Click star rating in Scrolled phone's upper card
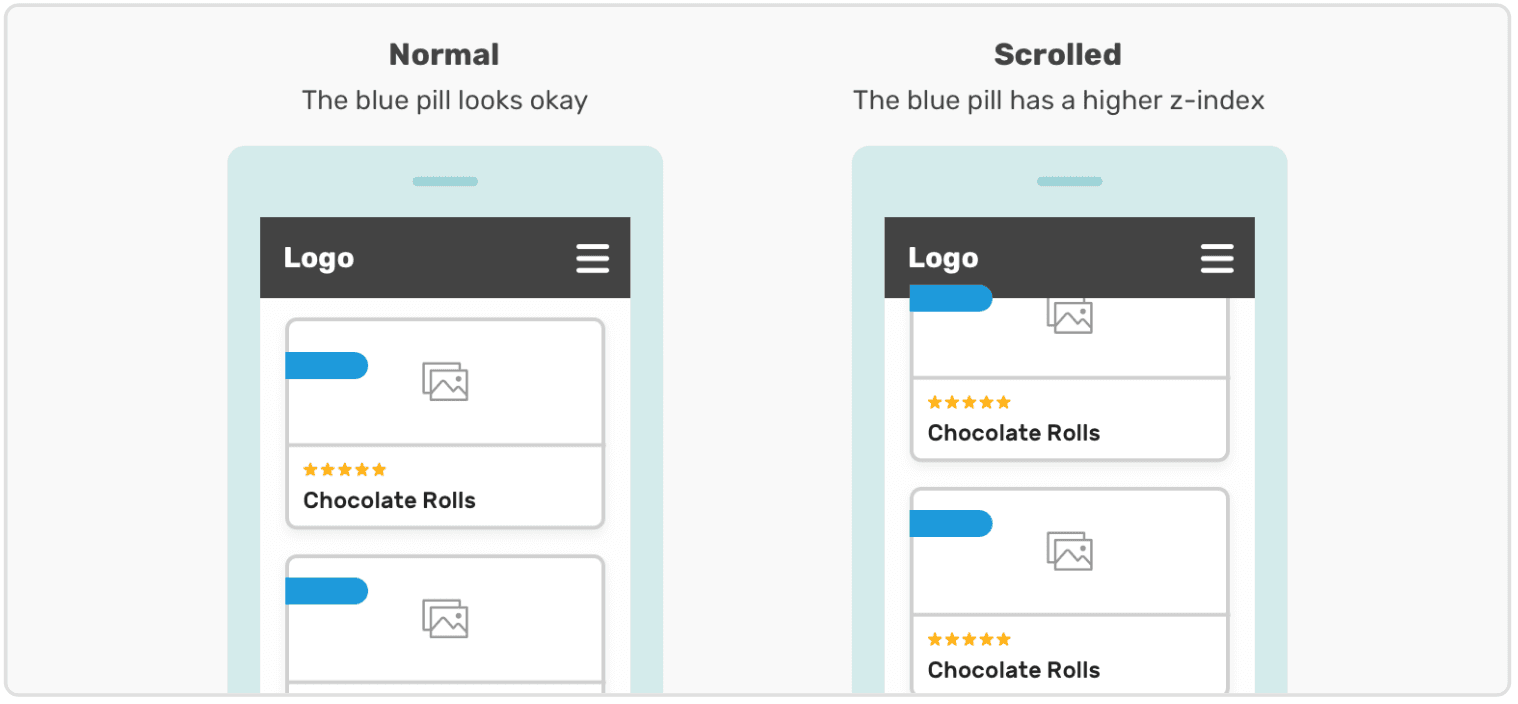The height and width of the screenshot is (704, 1518). pyautogui.click(x=969, y=403)
